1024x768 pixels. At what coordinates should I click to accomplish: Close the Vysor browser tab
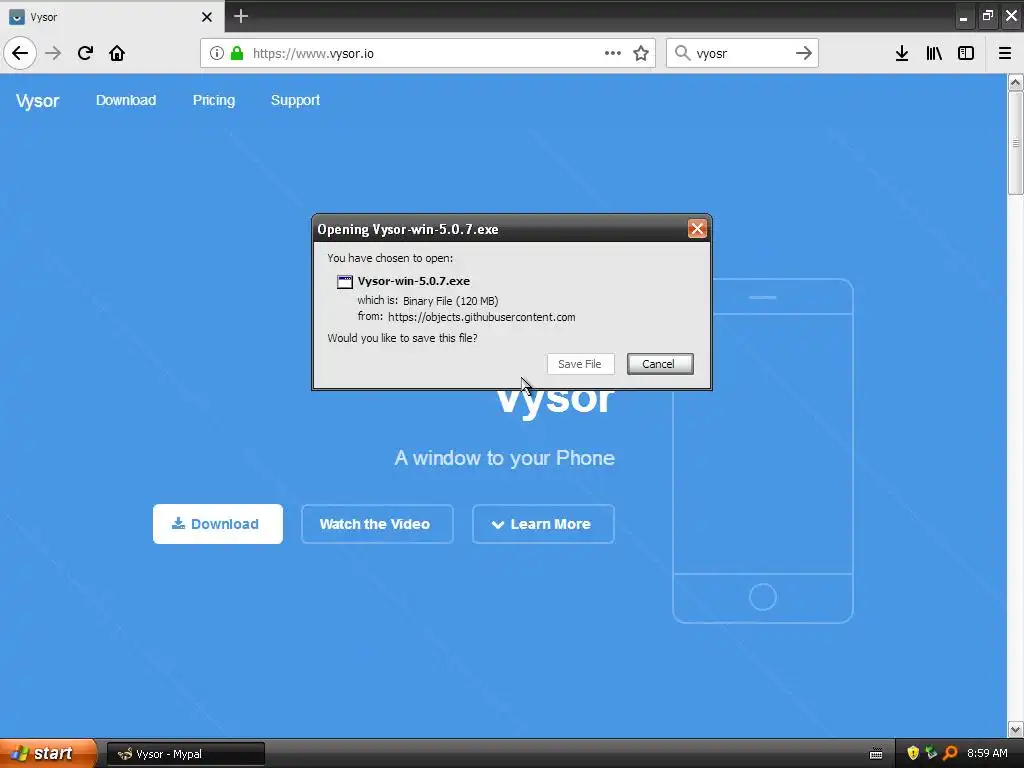tap(207, 17)
